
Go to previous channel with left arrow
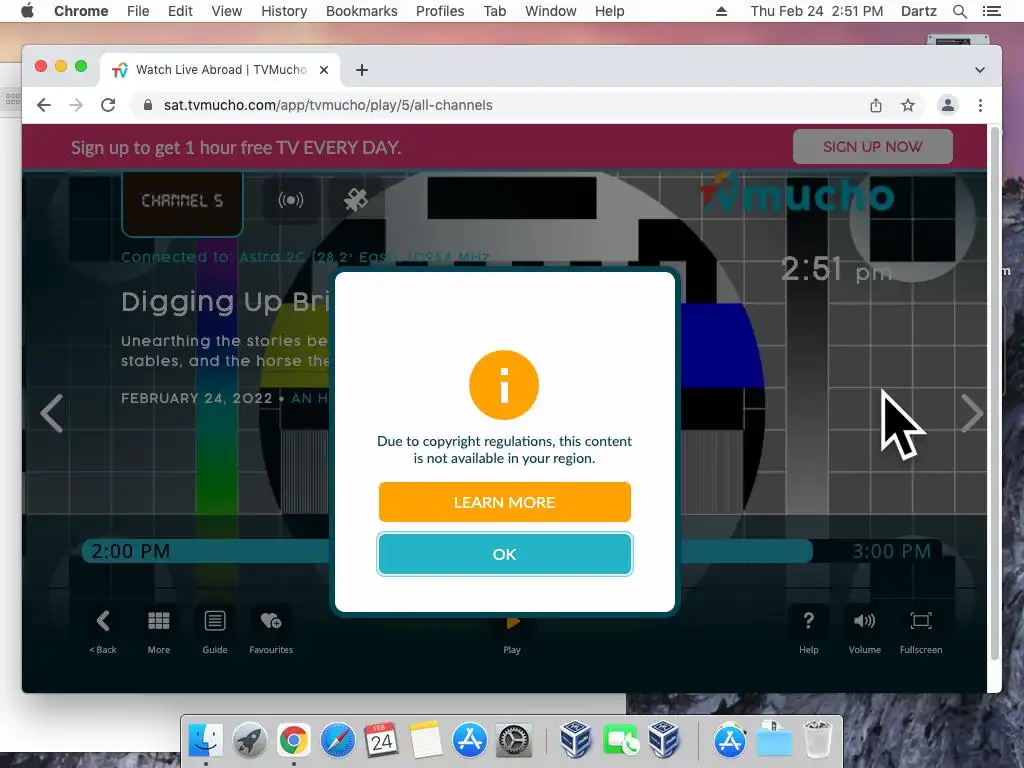(52, 413)
